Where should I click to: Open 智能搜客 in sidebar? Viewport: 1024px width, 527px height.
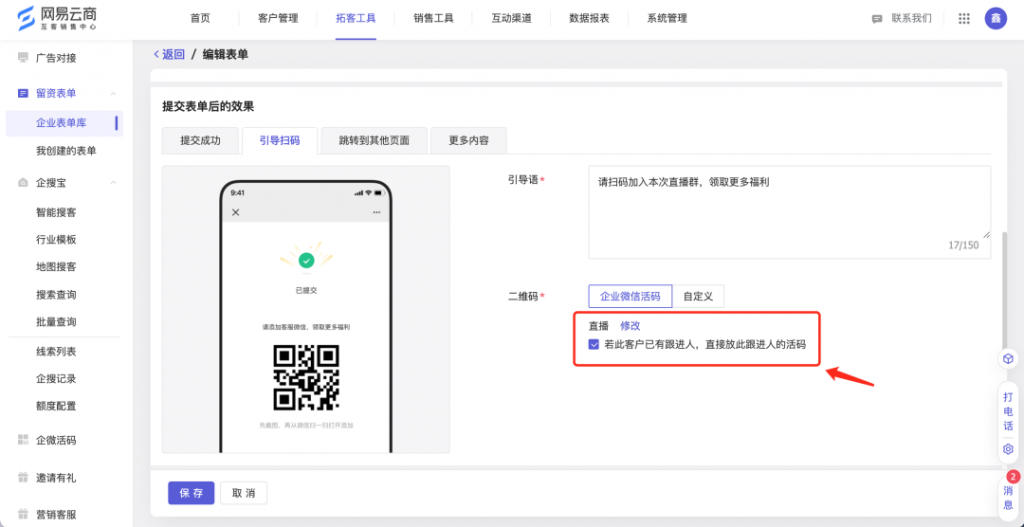(x=56, y=212)
